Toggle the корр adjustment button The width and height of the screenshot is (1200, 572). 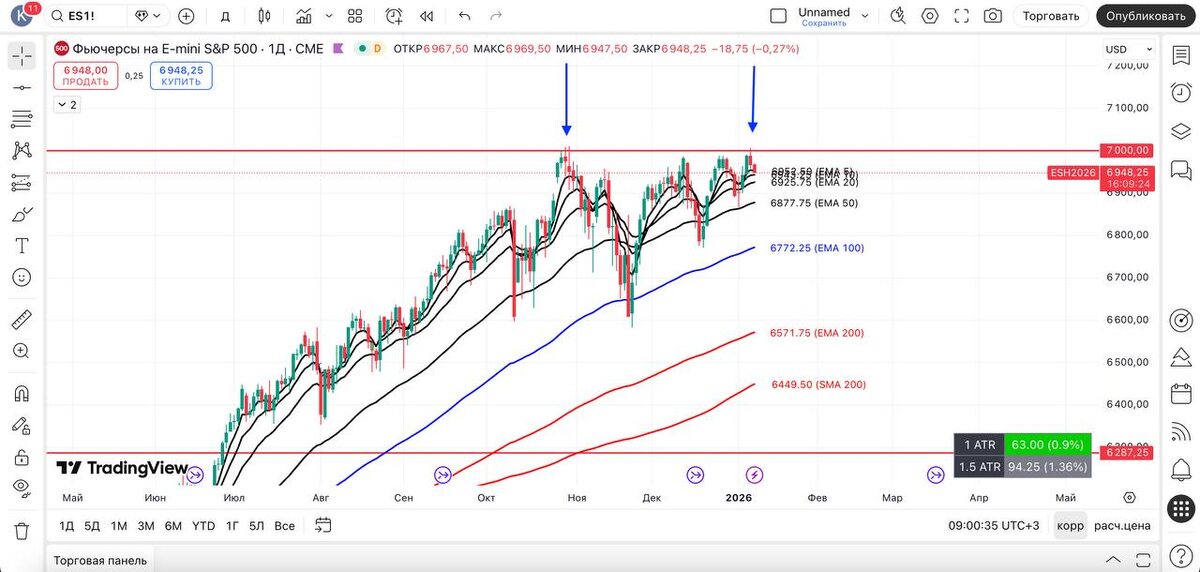click(x=1070, y=526)
